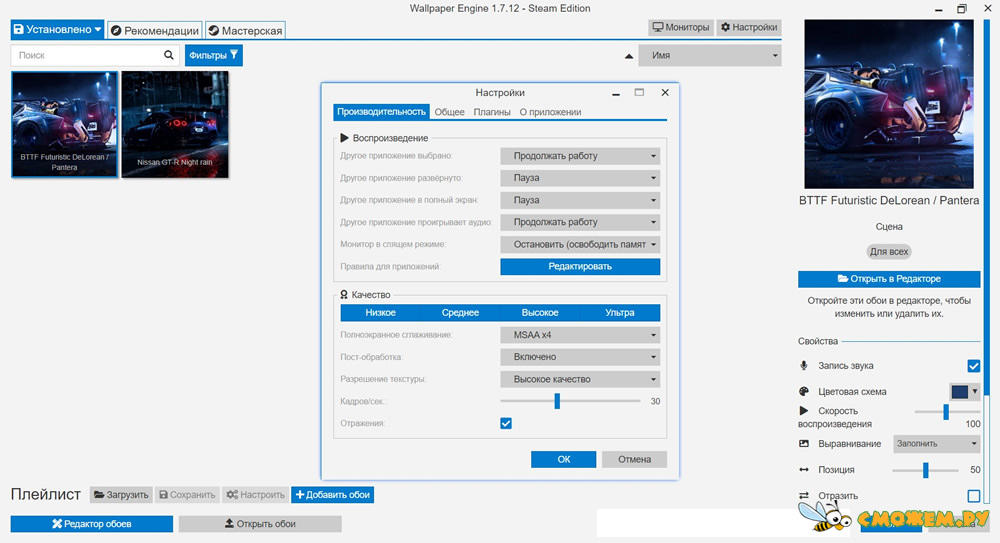
Task: Maximize the Настройки dialog
Action: (639, 93)
